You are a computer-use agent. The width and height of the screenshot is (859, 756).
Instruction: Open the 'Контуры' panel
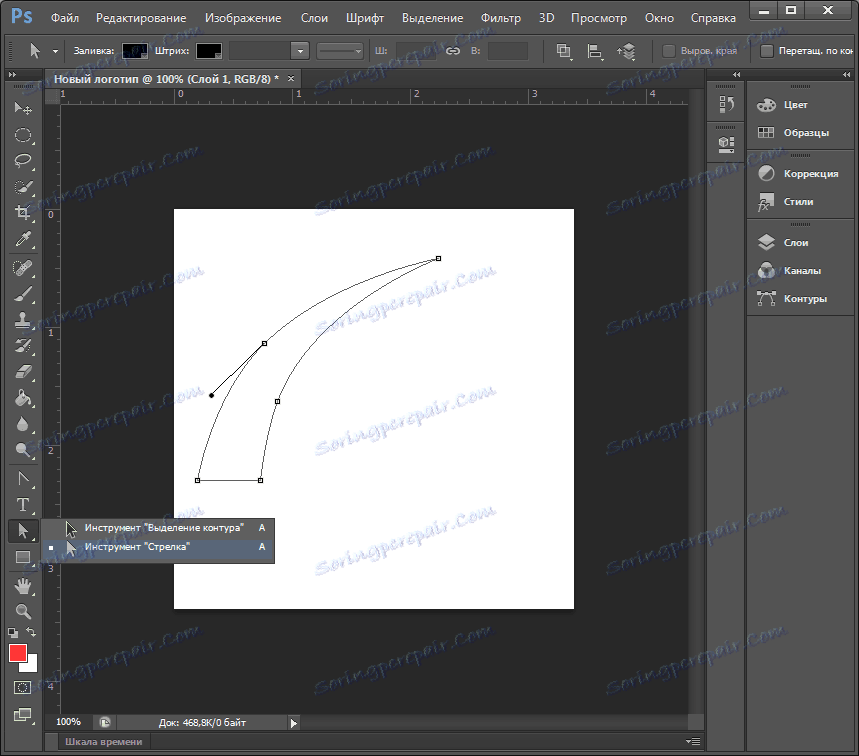[x=805, y=298]
